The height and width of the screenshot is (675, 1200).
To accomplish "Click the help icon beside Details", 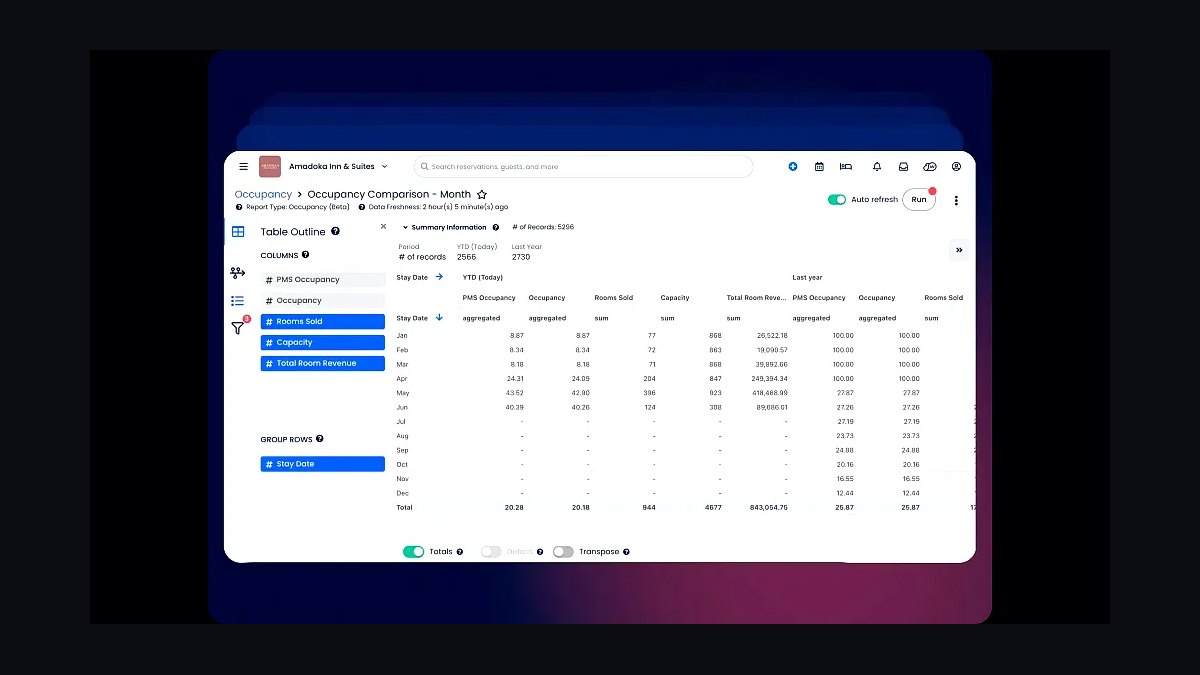I will coord(540,552).
